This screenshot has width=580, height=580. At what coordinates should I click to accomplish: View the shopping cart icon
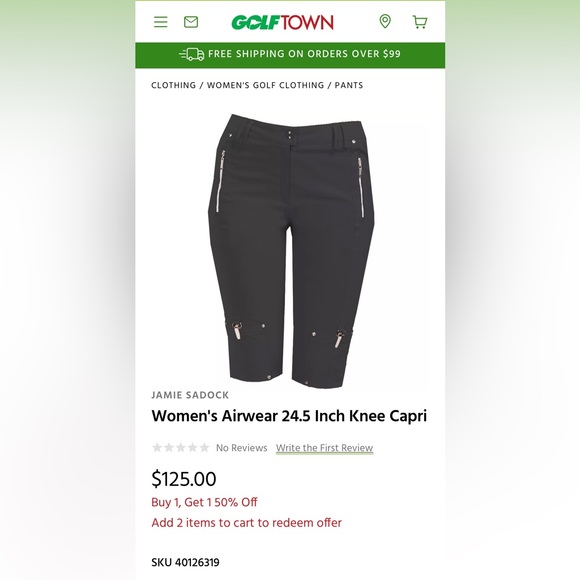click(x=420, y=22)
